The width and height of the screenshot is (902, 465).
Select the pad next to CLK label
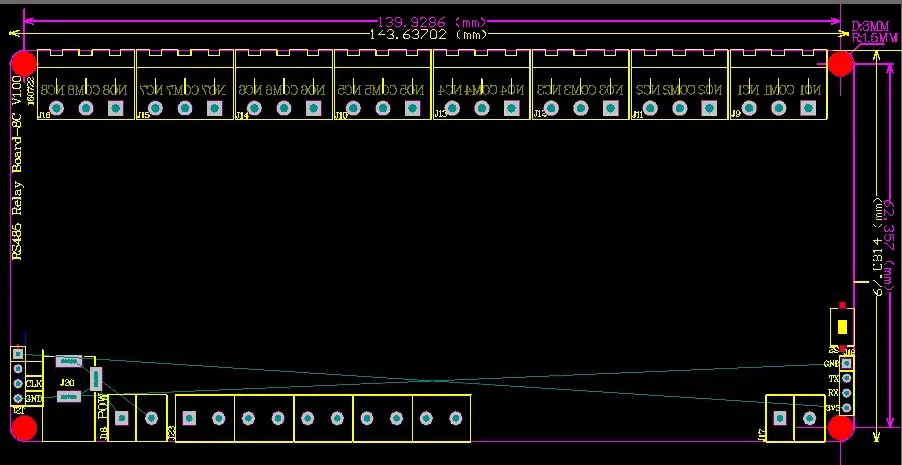click(18, 383)
